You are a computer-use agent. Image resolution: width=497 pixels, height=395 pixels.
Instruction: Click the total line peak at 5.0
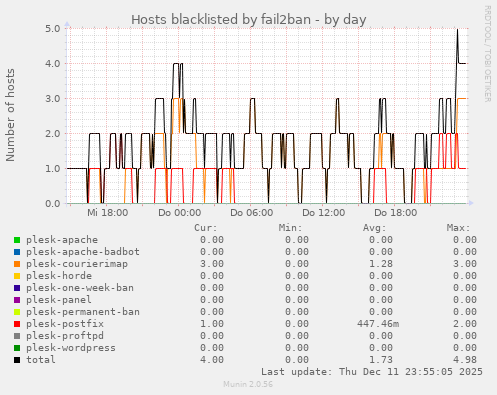coord(457,30)
